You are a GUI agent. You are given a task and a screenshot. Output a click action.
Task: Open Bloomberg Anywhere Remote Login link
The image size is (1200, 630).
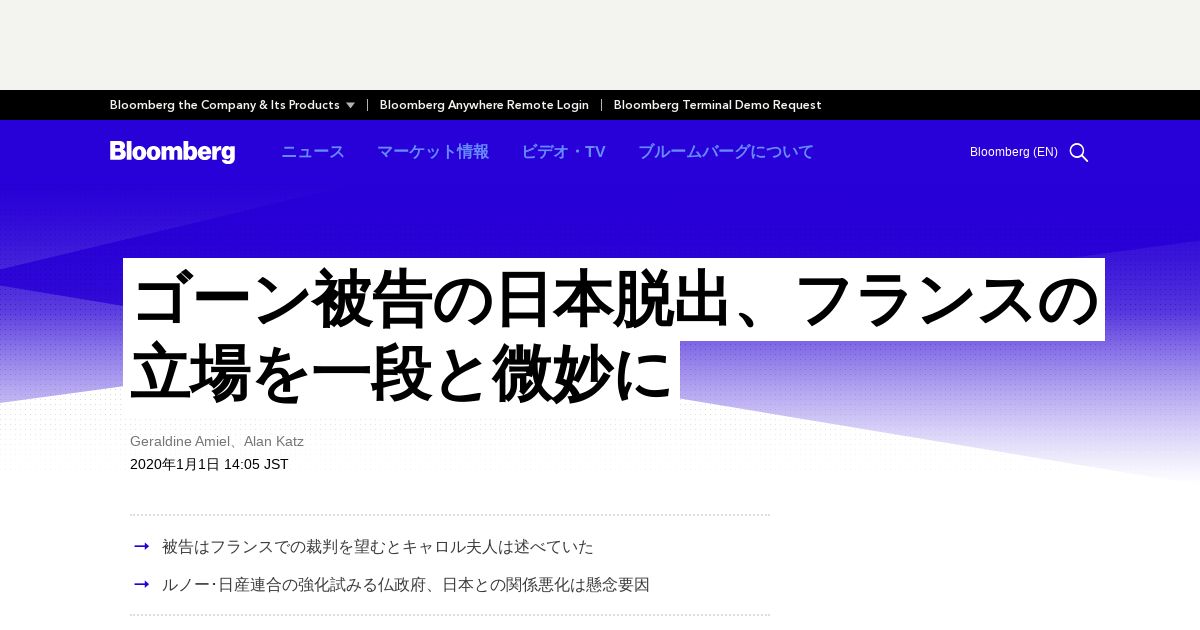tap(484, 105)
